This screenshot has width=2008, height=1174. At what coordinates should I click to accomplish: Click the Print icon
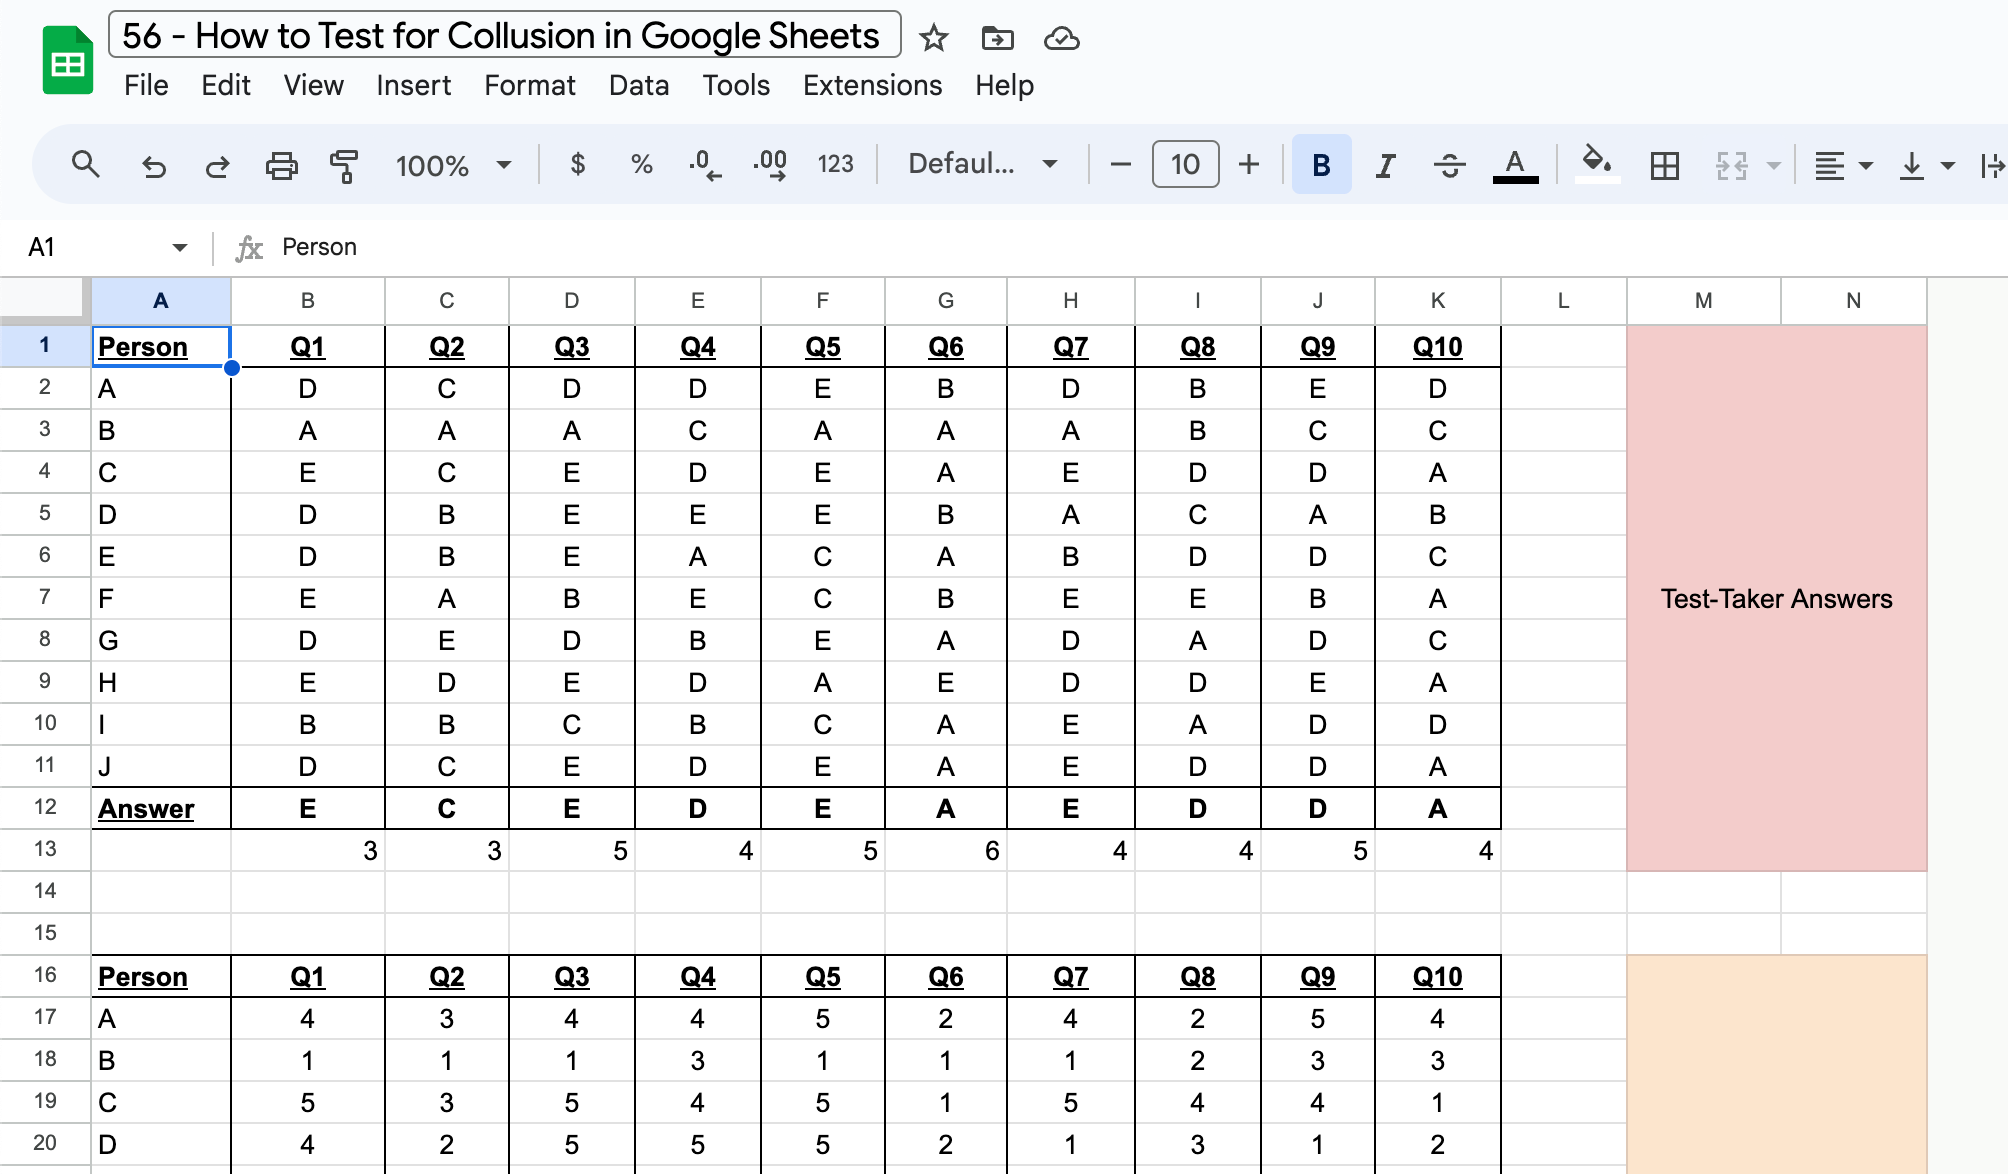click(x=281, y=165)
